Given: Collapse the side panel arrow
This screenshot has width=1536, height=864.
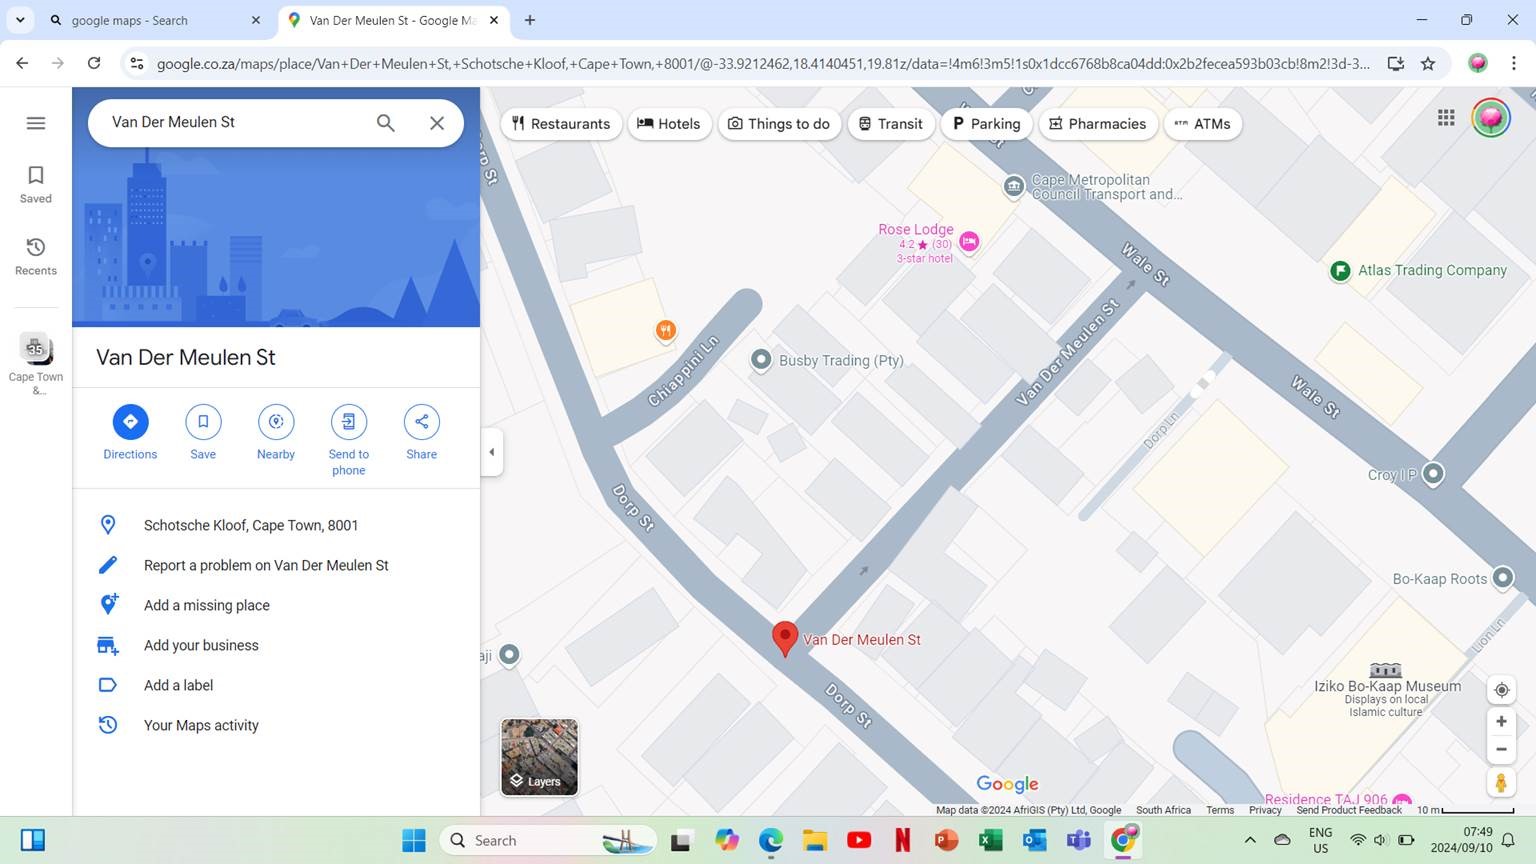Looking at the screenshot, I should (491, 452).
